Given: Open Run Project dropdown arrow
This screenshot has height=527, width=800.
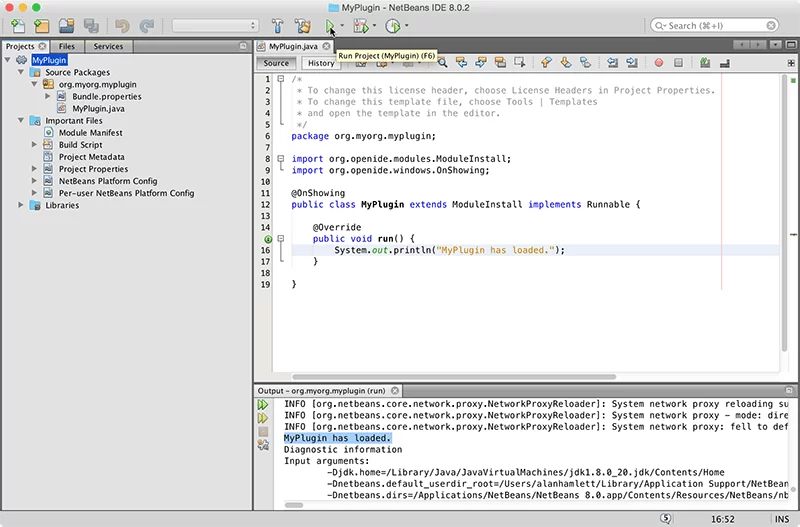Looking at the screenshot, I should coord(342,26).
